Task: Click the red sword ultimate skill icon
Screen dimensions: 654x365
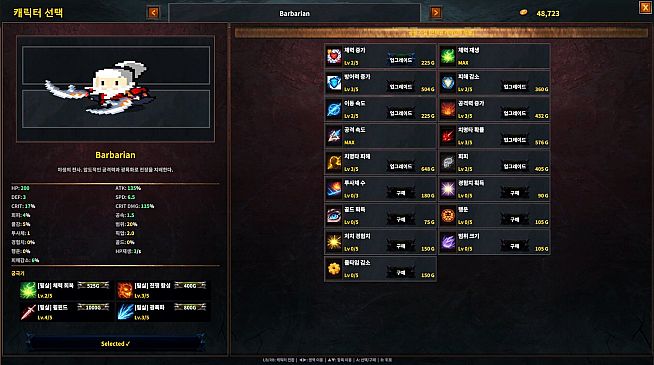Action: (28, 312)
